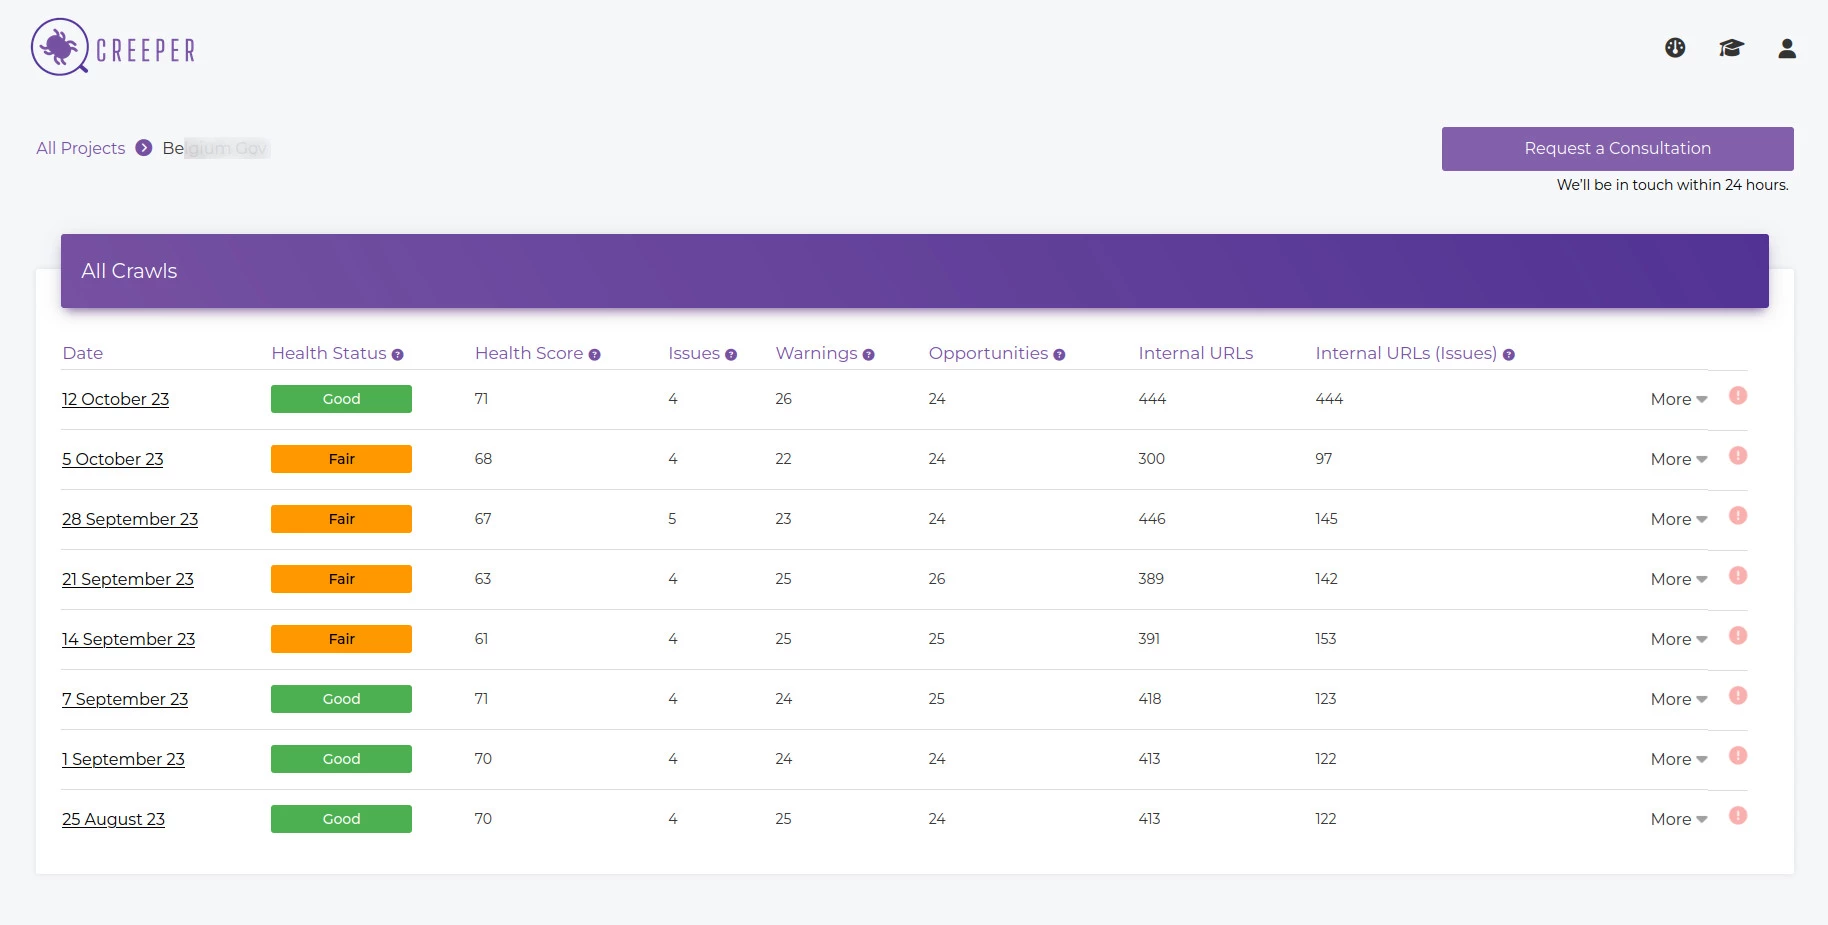Click the Creeper logo
This screenshot has height=925, width=1828.
coord(112,47)
